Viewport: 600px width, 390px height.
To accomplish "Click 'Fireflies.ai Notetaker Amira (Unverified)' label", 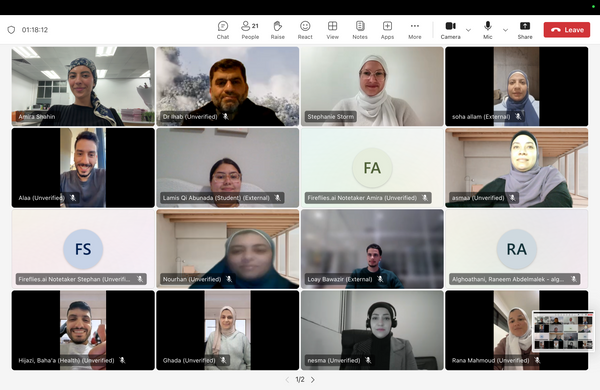I will [x=362, y=198].
